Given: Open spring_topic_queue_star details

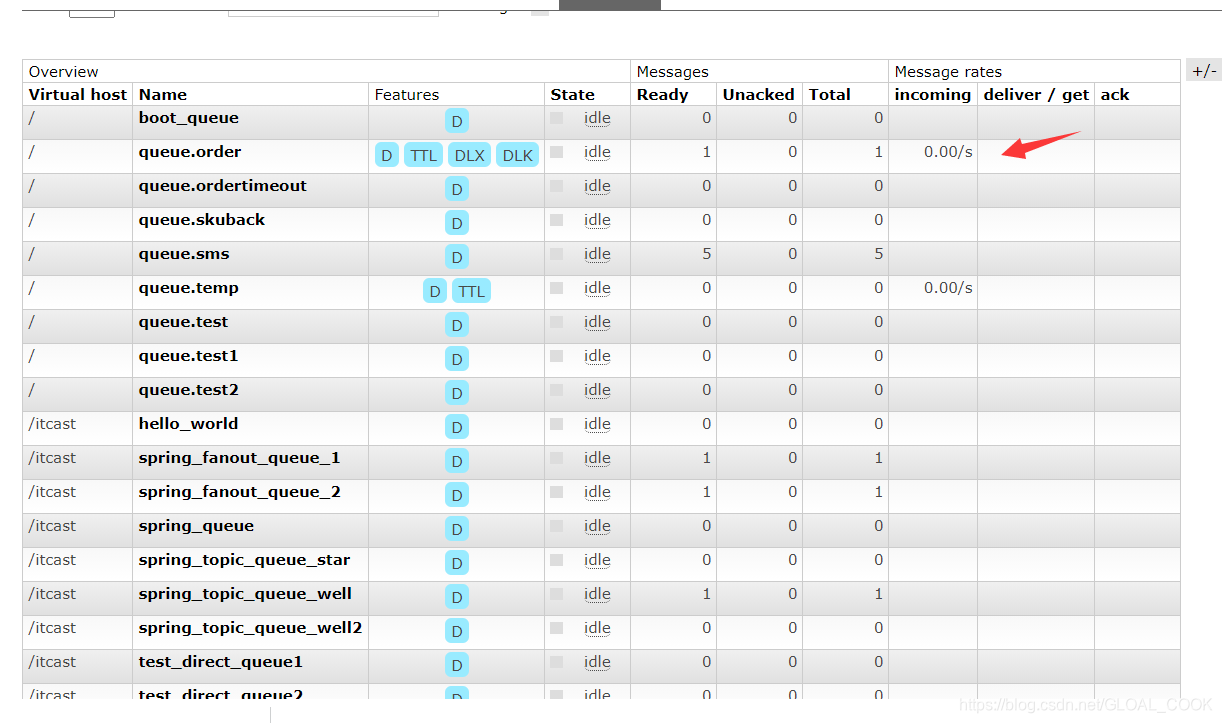Looking at the screenshot, I should coord(245,560).
